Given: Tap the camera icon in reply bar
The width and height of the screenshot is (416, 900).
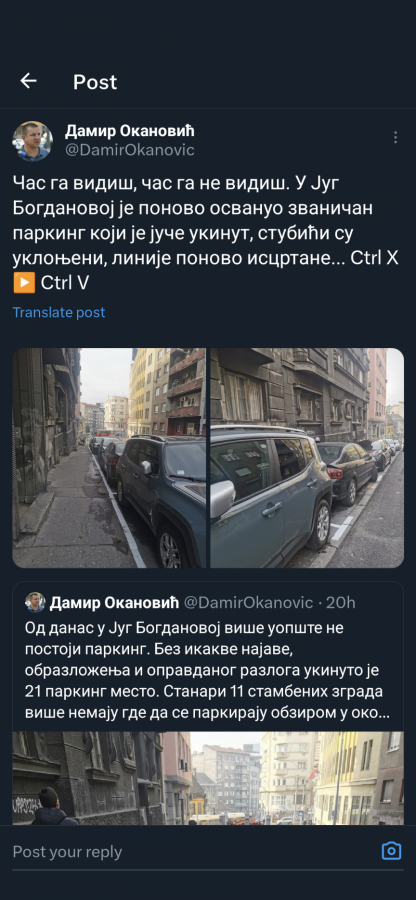Looking at the screenshot, I should 391,851.
